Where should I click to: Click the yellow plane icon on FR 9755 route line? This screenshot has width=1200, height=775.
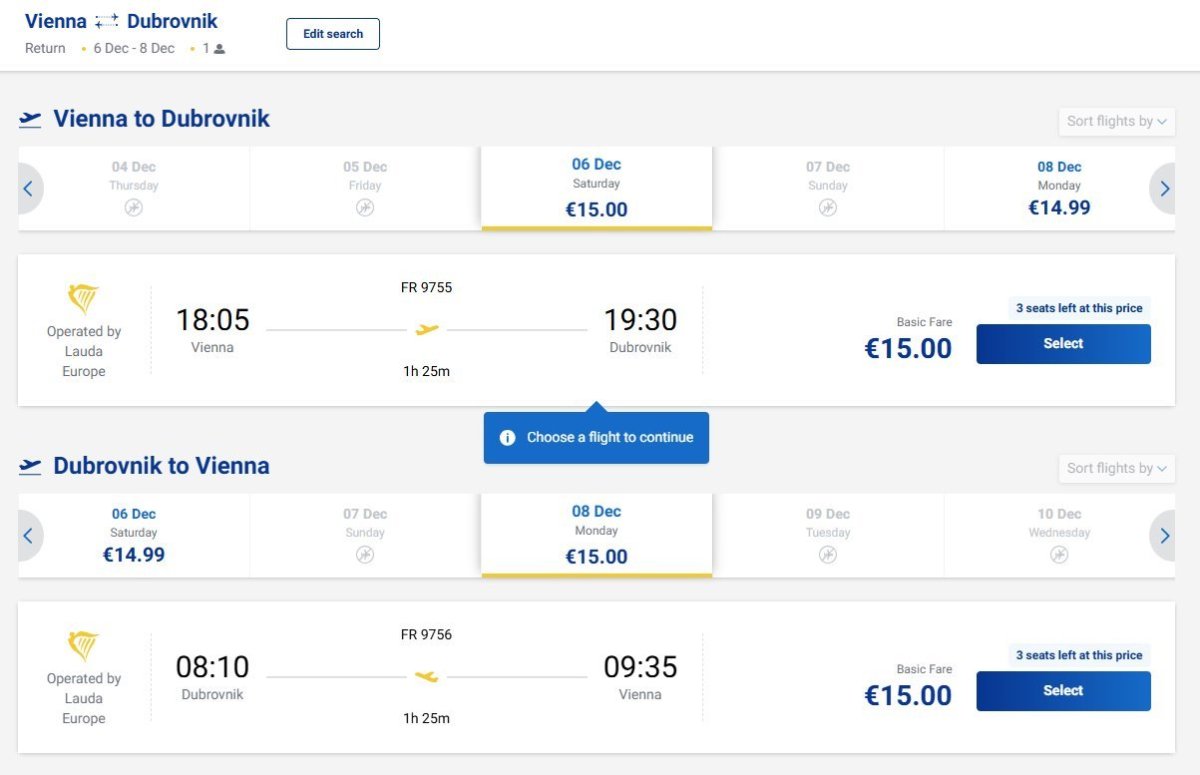click(x=427, y=329)
